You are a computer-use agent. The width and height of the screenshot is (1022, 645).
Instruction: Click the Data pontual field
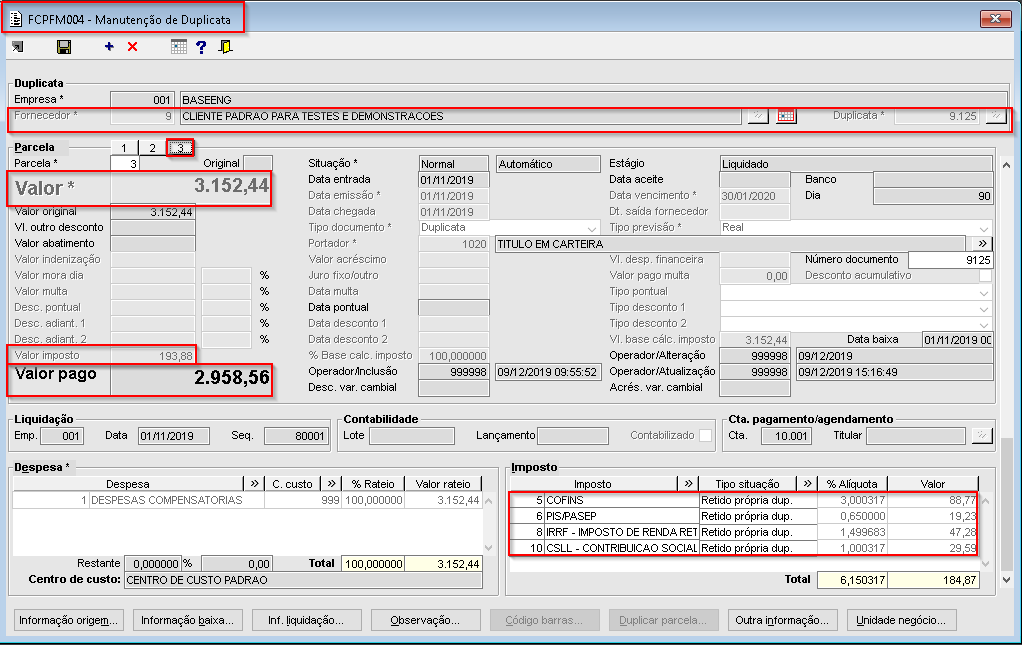(x=453, y=308)
